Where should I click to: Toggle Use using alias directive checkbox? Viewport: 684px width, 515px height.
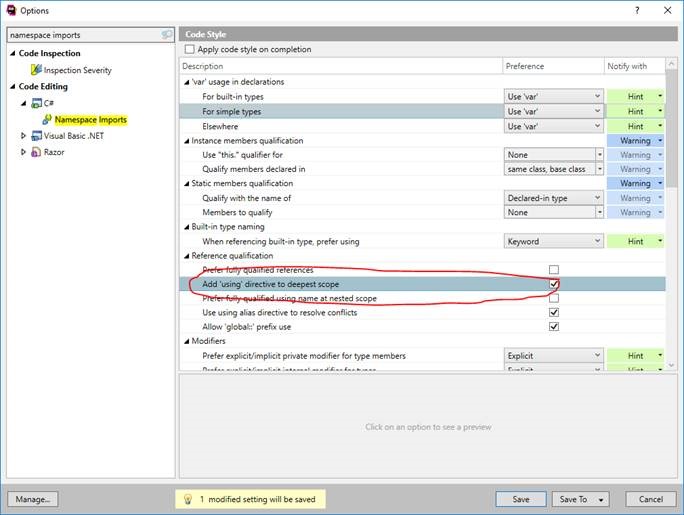(554, 312)
